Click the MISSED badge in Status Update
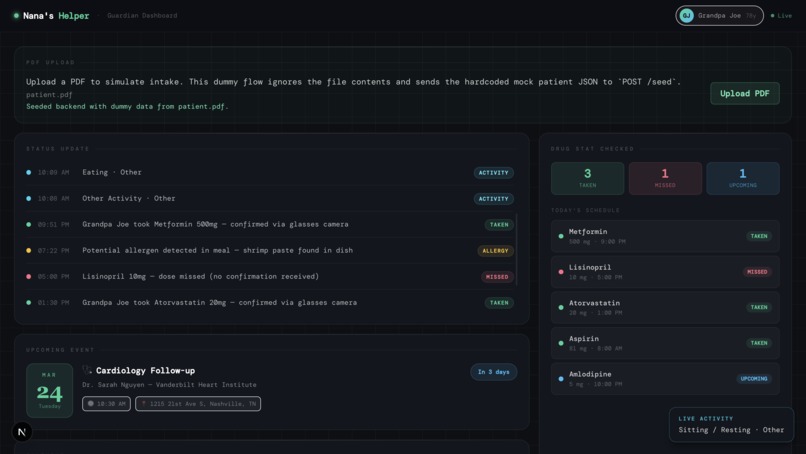 pyautogui.click(x=497, y=277)
